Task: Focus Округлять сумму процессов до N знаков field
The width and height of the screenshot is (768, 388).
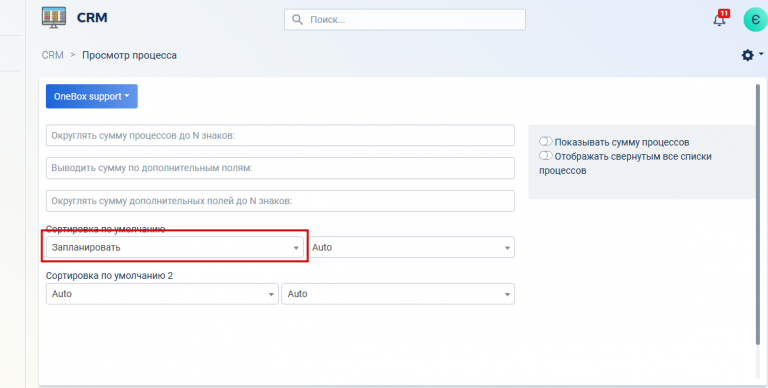Action: tap(280, 135)
